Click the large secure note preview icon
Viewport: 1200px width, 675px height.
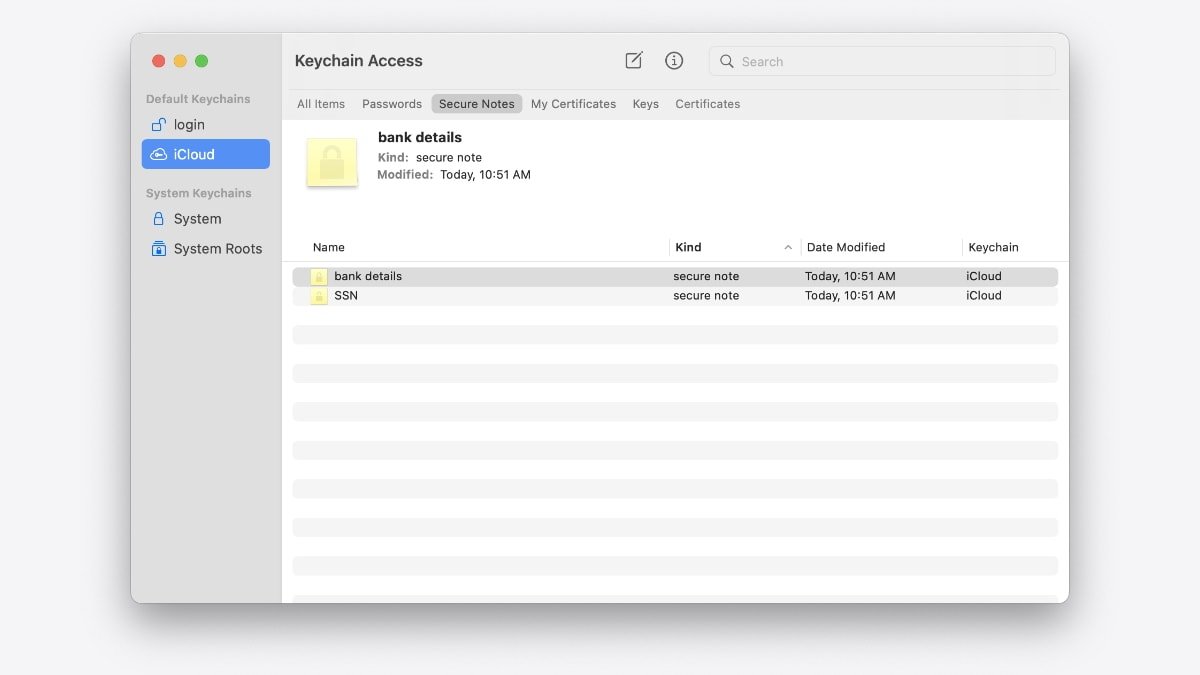tap(332, 162)
